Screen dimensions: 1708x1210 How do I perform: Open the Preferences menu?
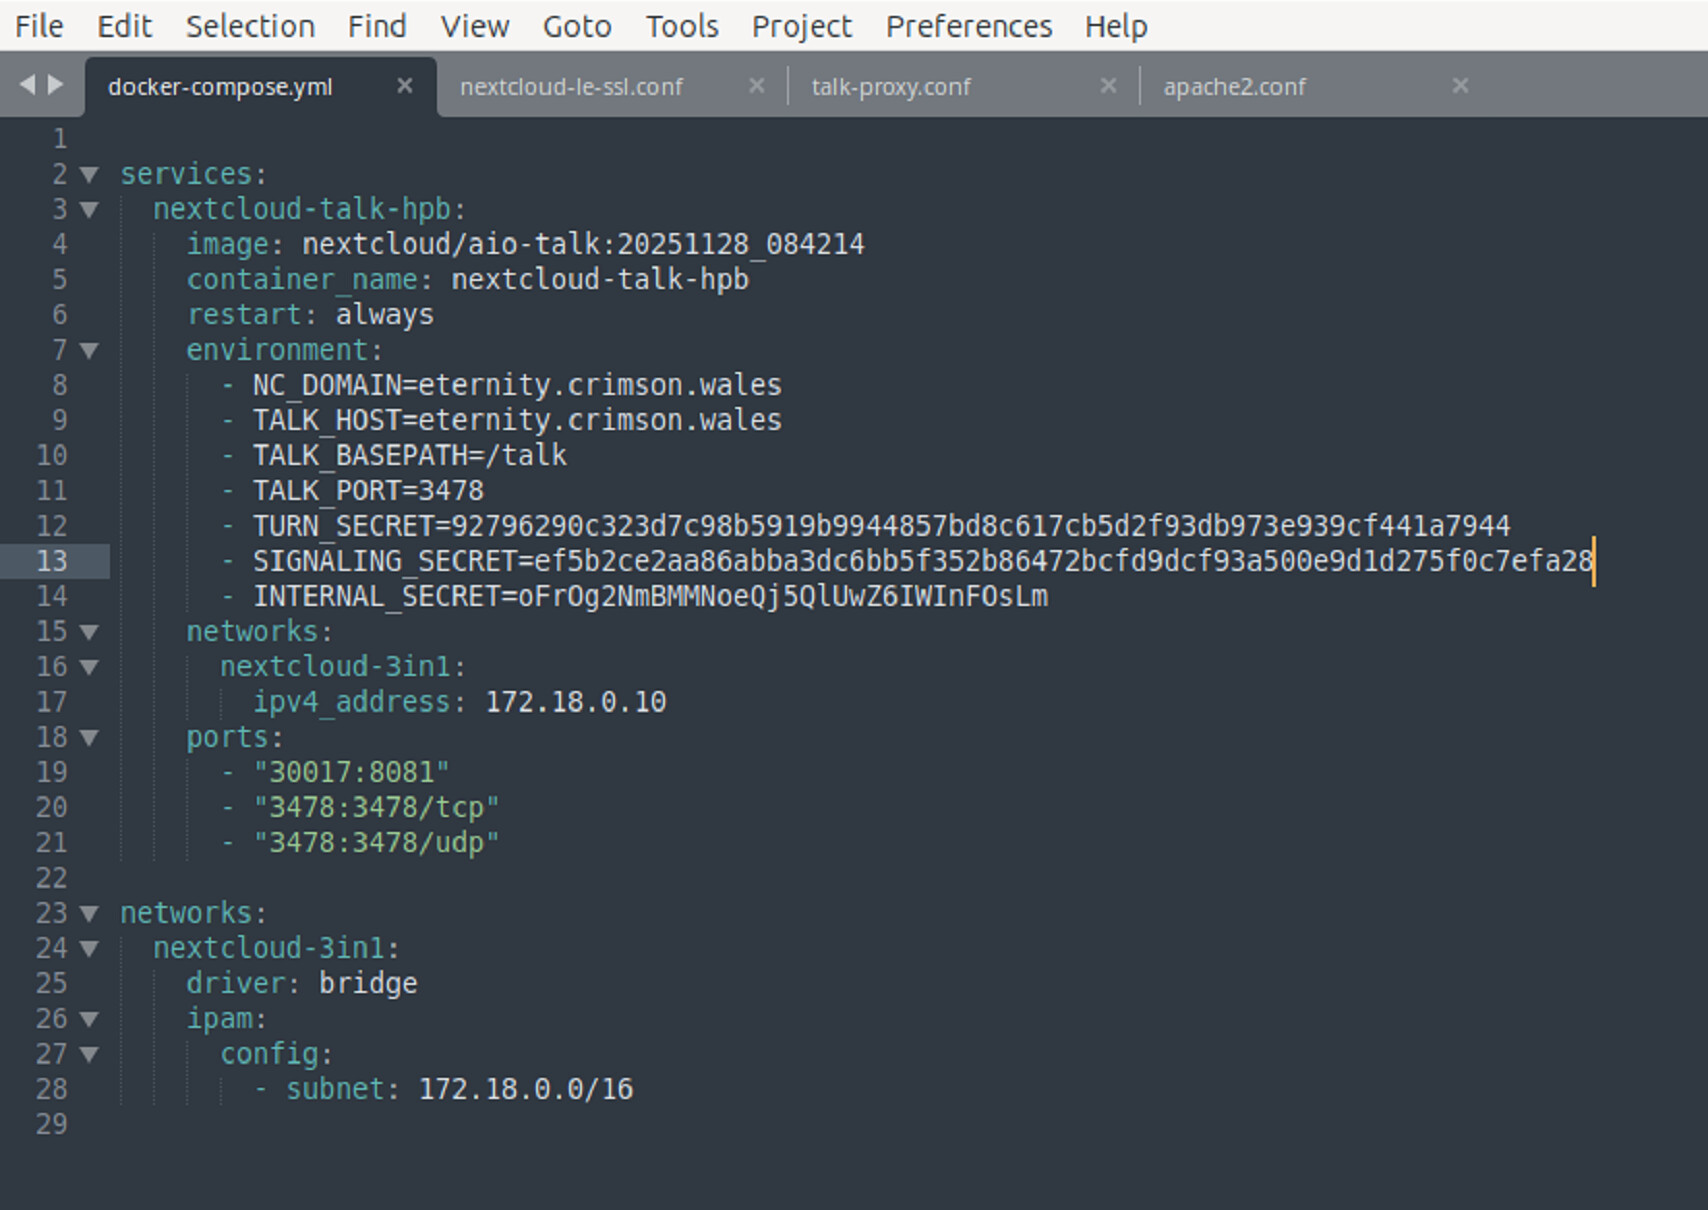968,26
